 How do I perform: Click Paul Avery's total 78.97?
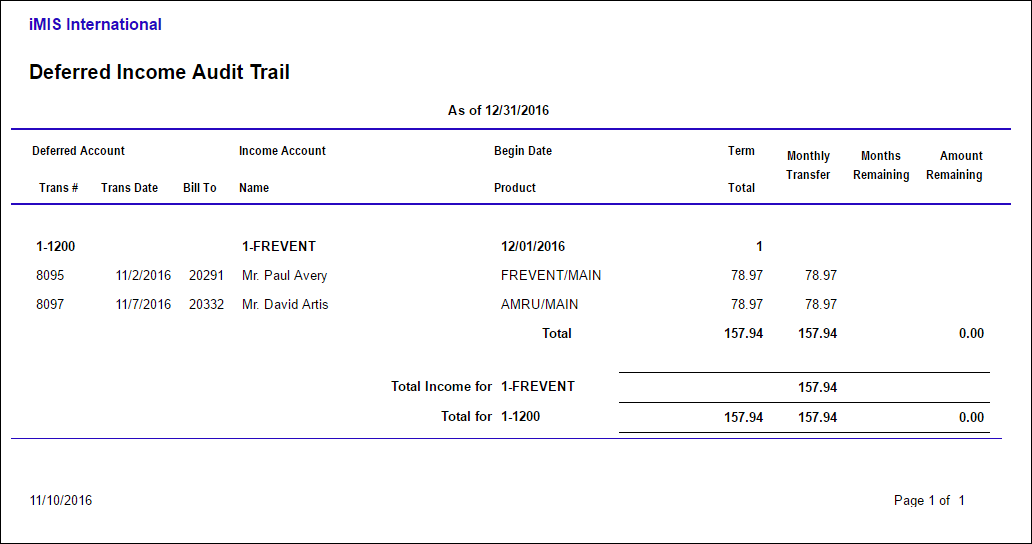point(747,276)
